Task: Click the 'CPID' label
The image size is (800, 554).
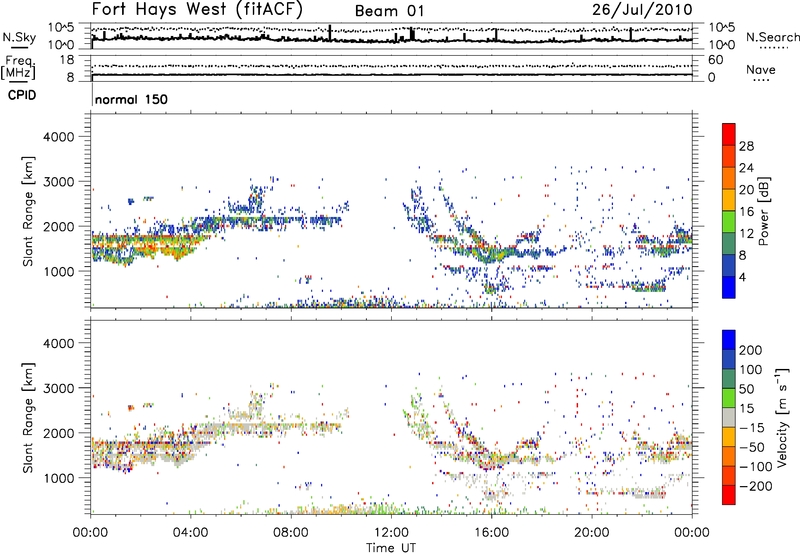Action: pyautogui.click(x=22, y=95)
